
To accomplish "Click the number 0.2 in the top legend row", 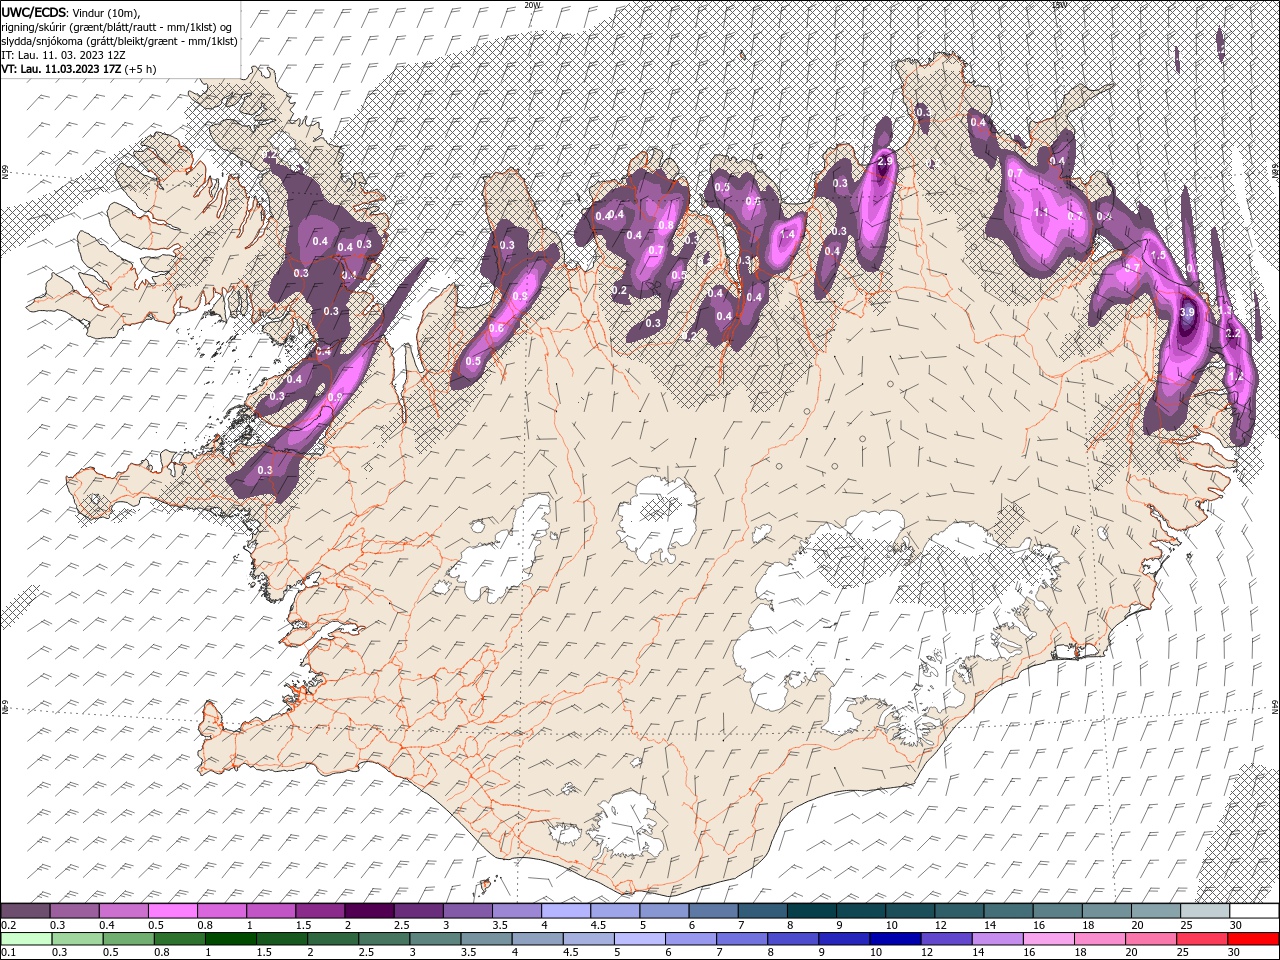I will click(x=8, y=925).
